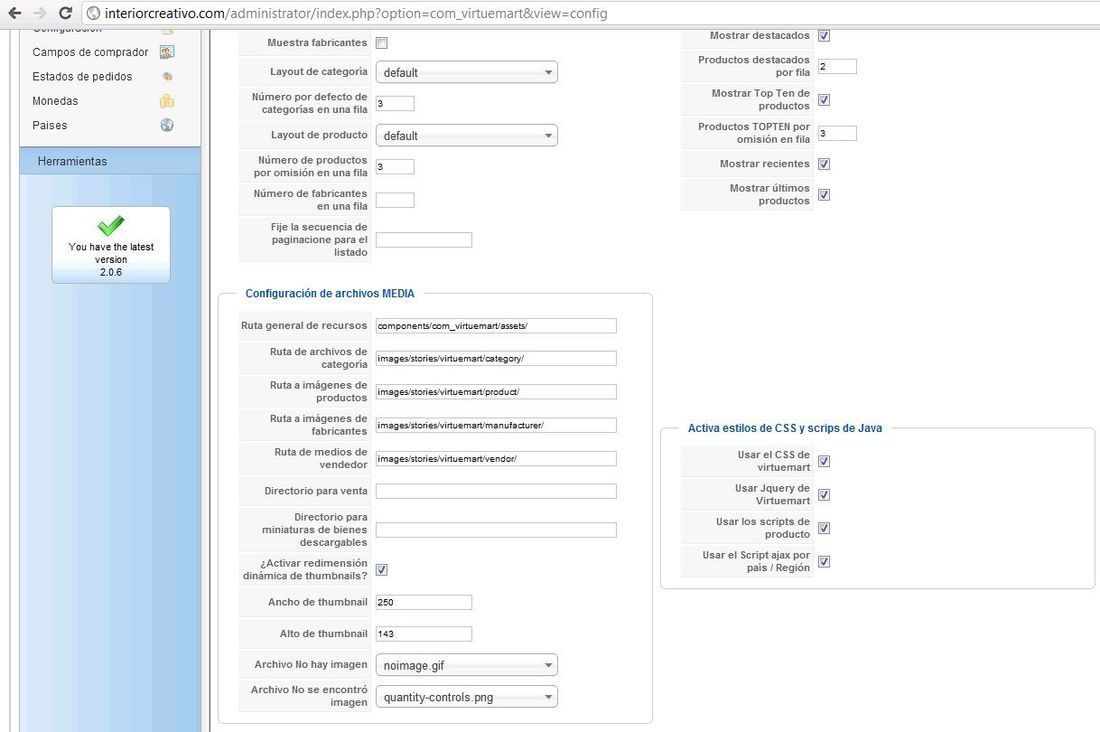This screenshot has height=732, width=1100.
Task: Click the site info icon in address bar
Action: [93, 13]
